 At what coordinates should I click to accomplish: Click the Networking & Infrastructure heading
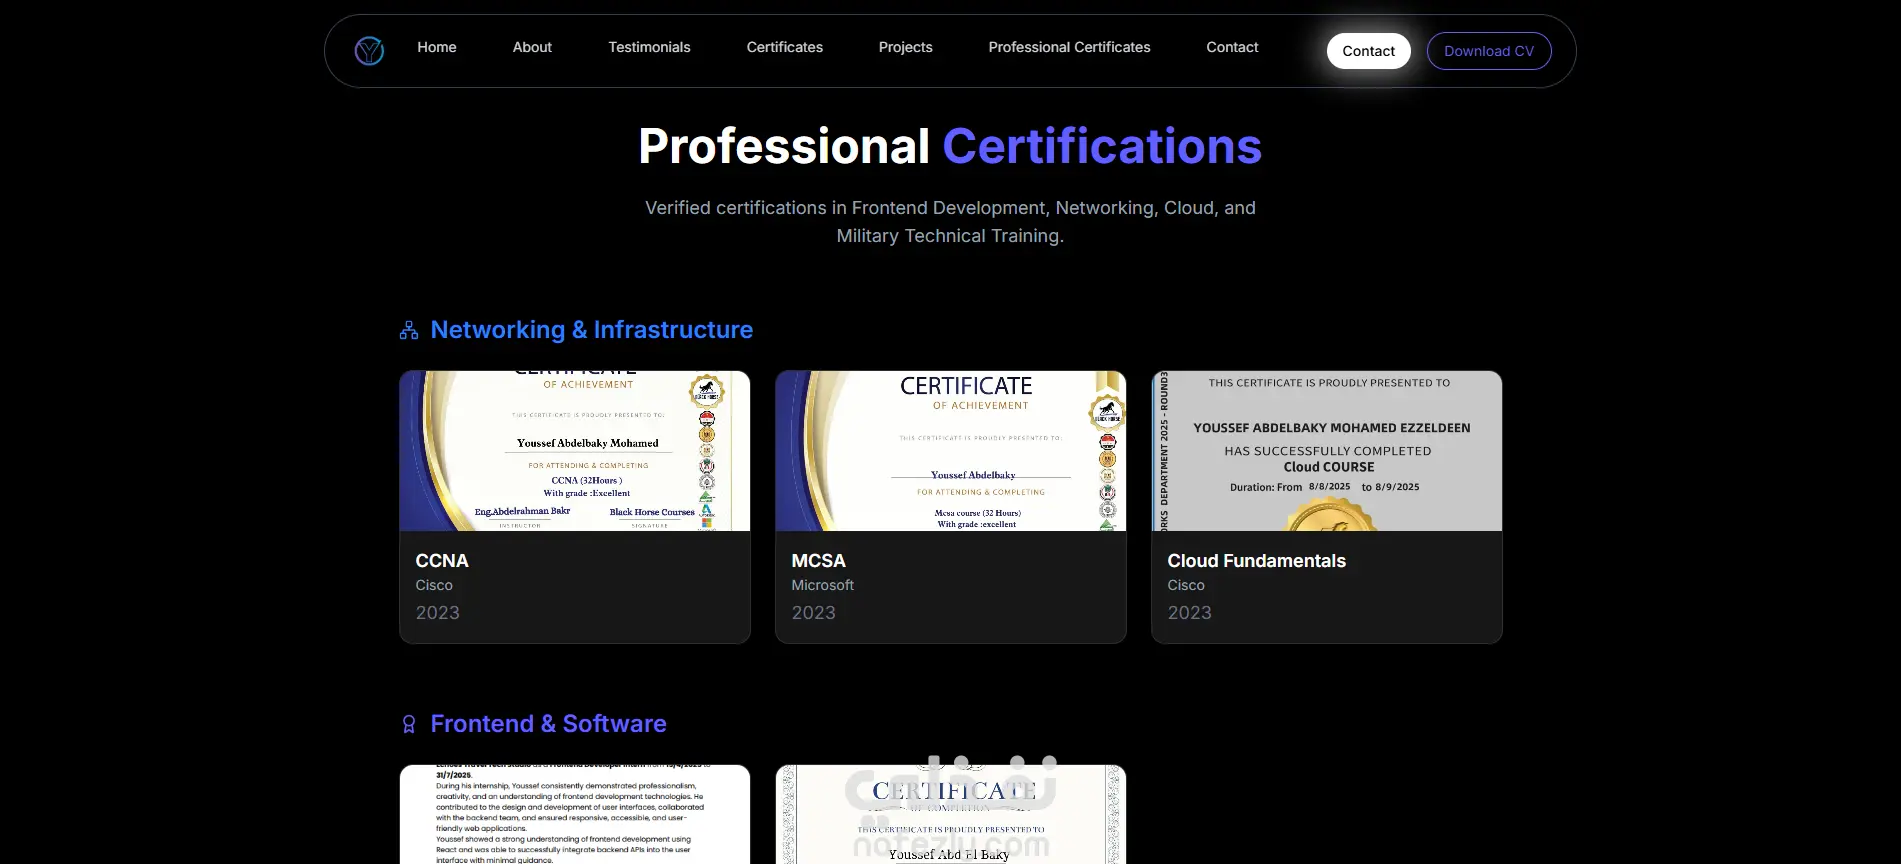(592, 330)
